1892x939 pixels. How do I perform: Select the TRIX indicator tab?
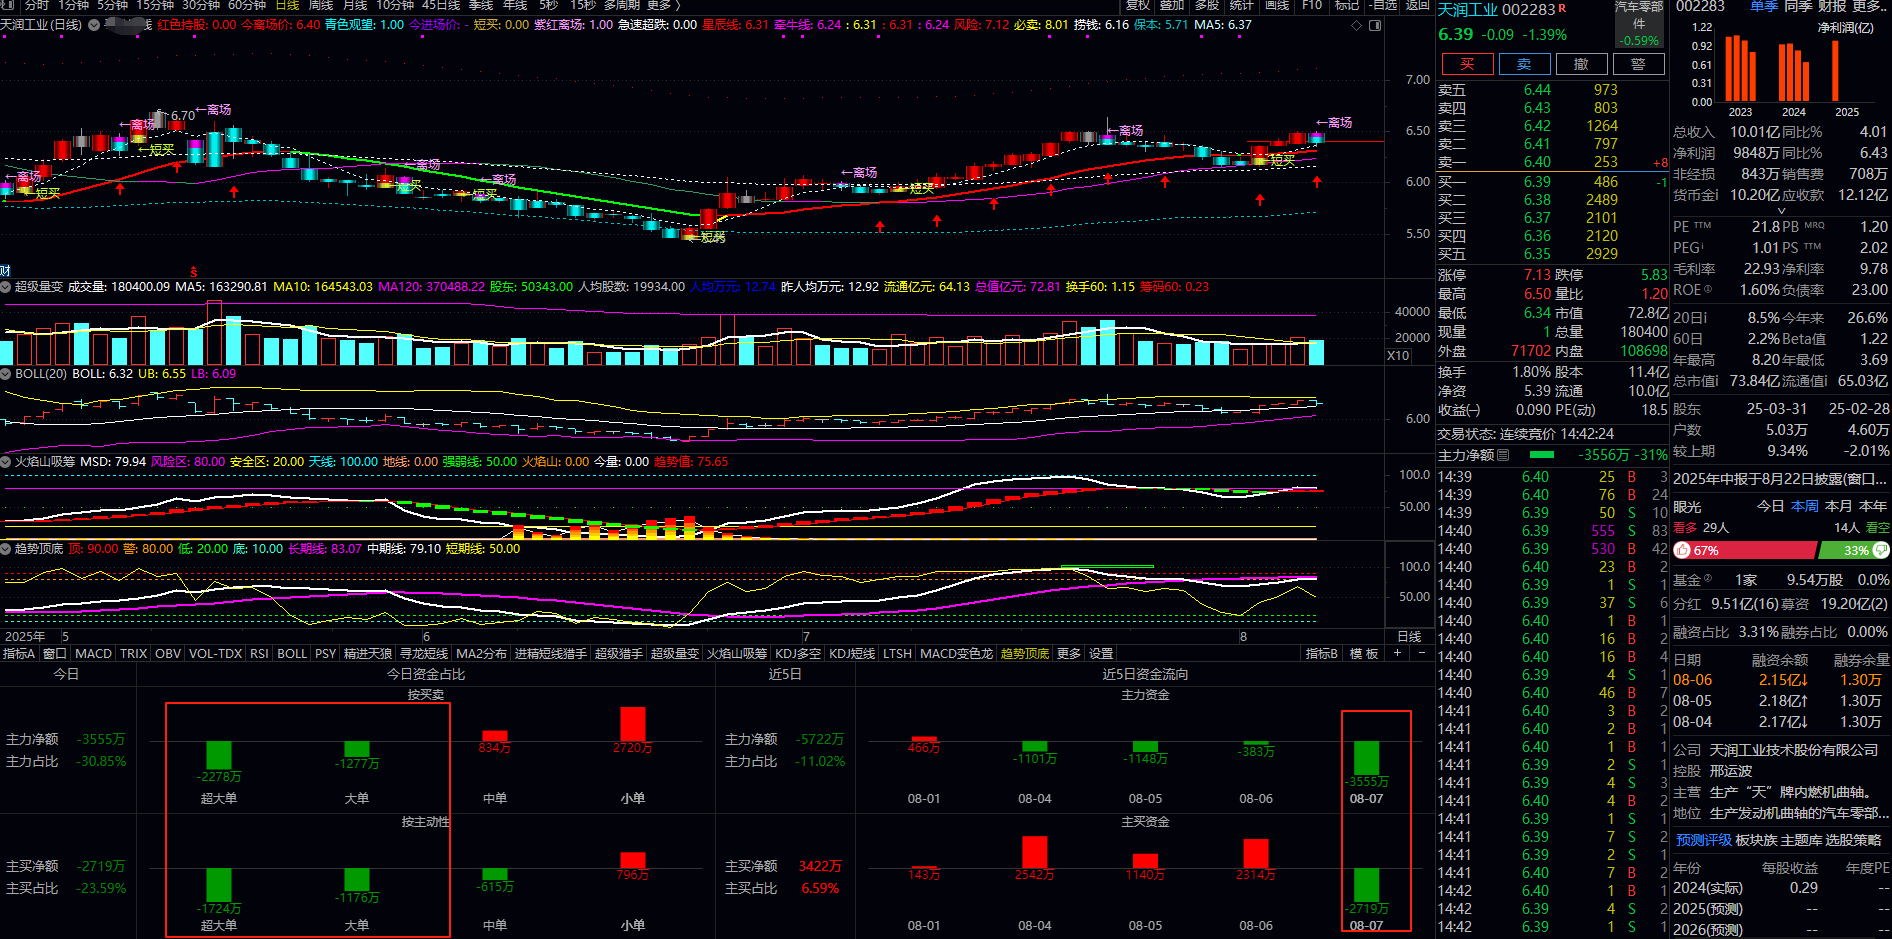click(x=133, y=653)
